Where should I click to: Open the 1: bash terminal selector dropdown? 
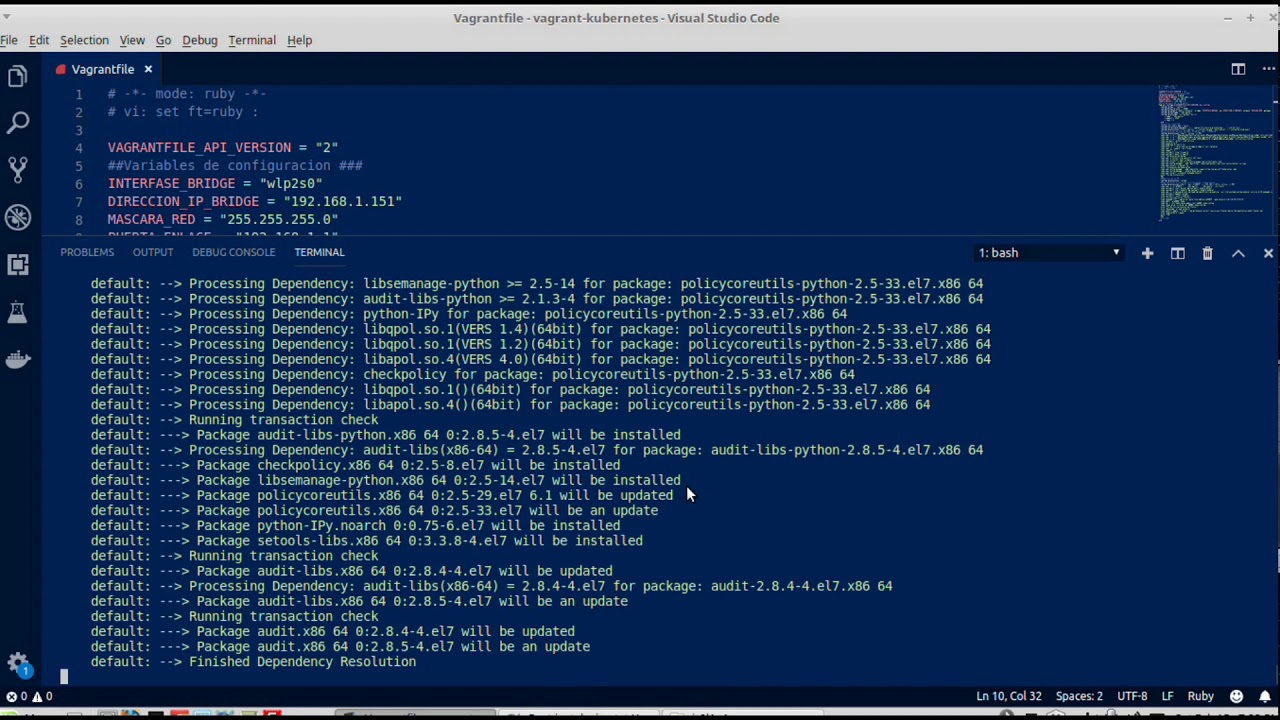click(1049, 253)
